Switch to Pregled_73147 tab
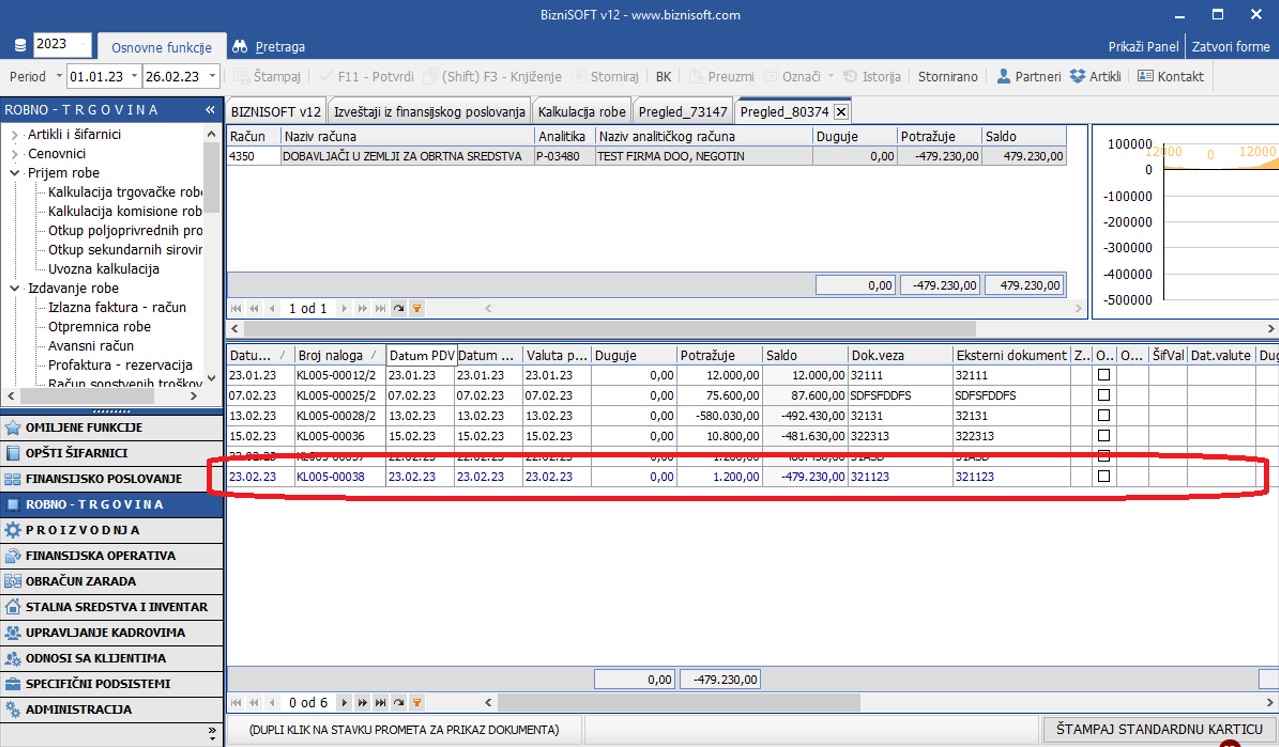1279x747 pixels. [x=683, y=111]
